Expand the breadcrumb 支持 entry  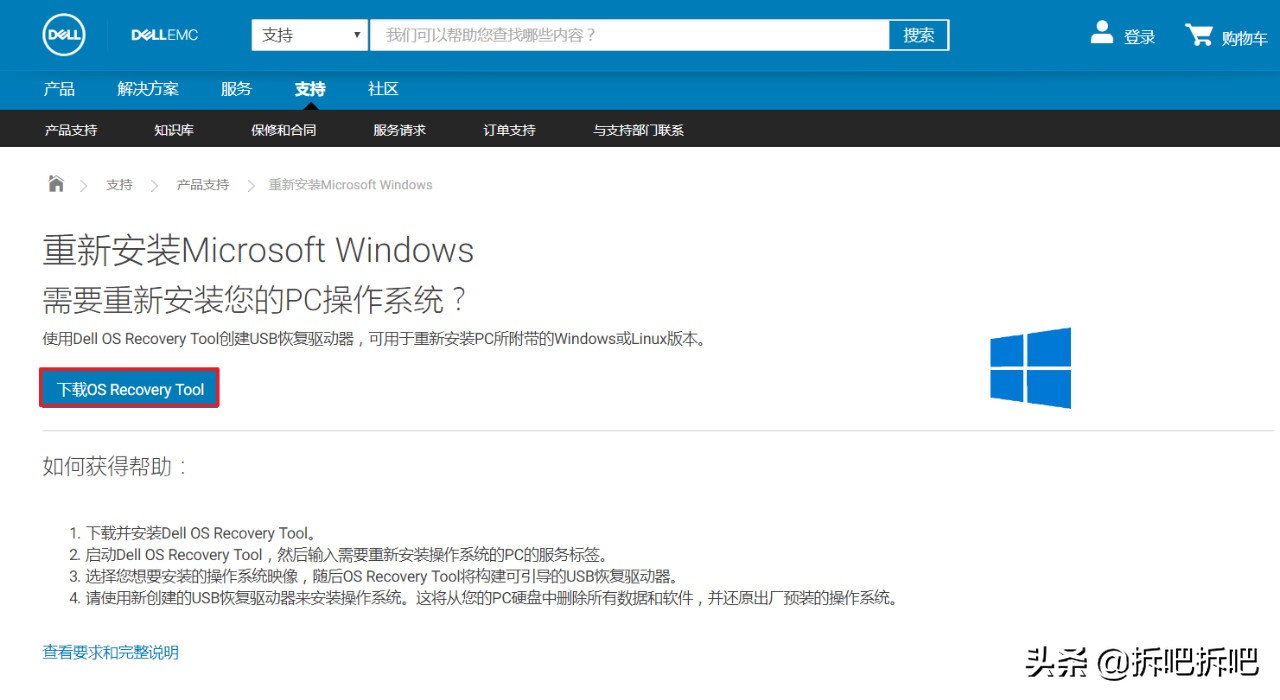119,184
